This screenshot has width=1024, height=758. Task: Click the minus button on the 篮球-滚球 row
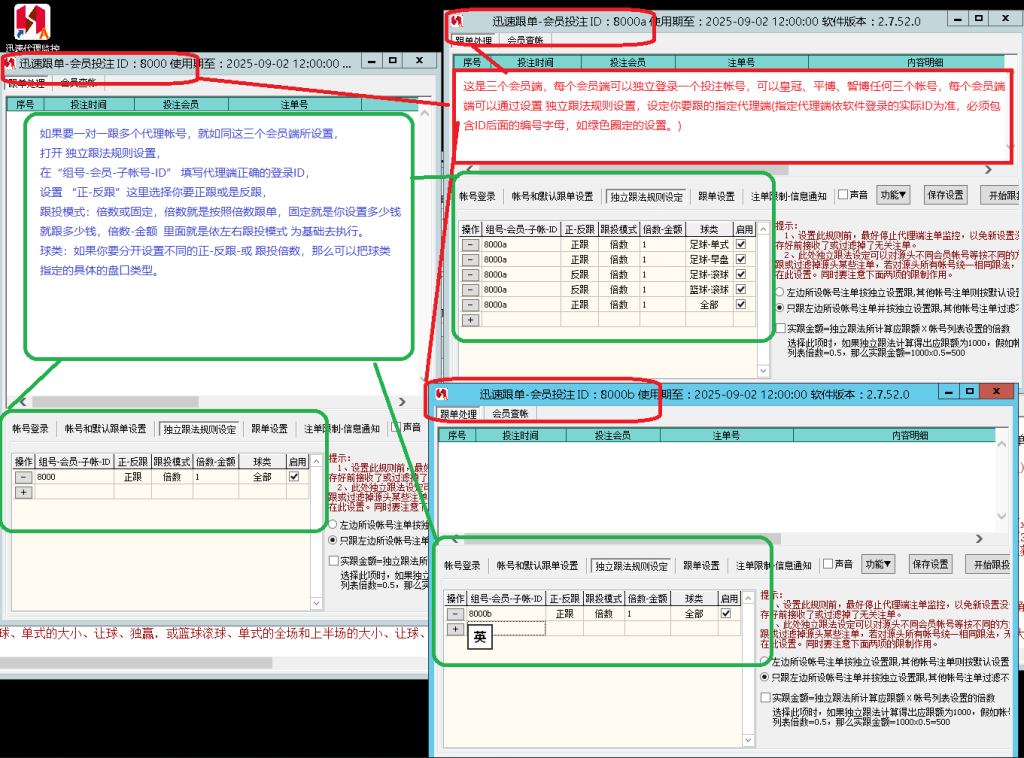tap(469, 290)
